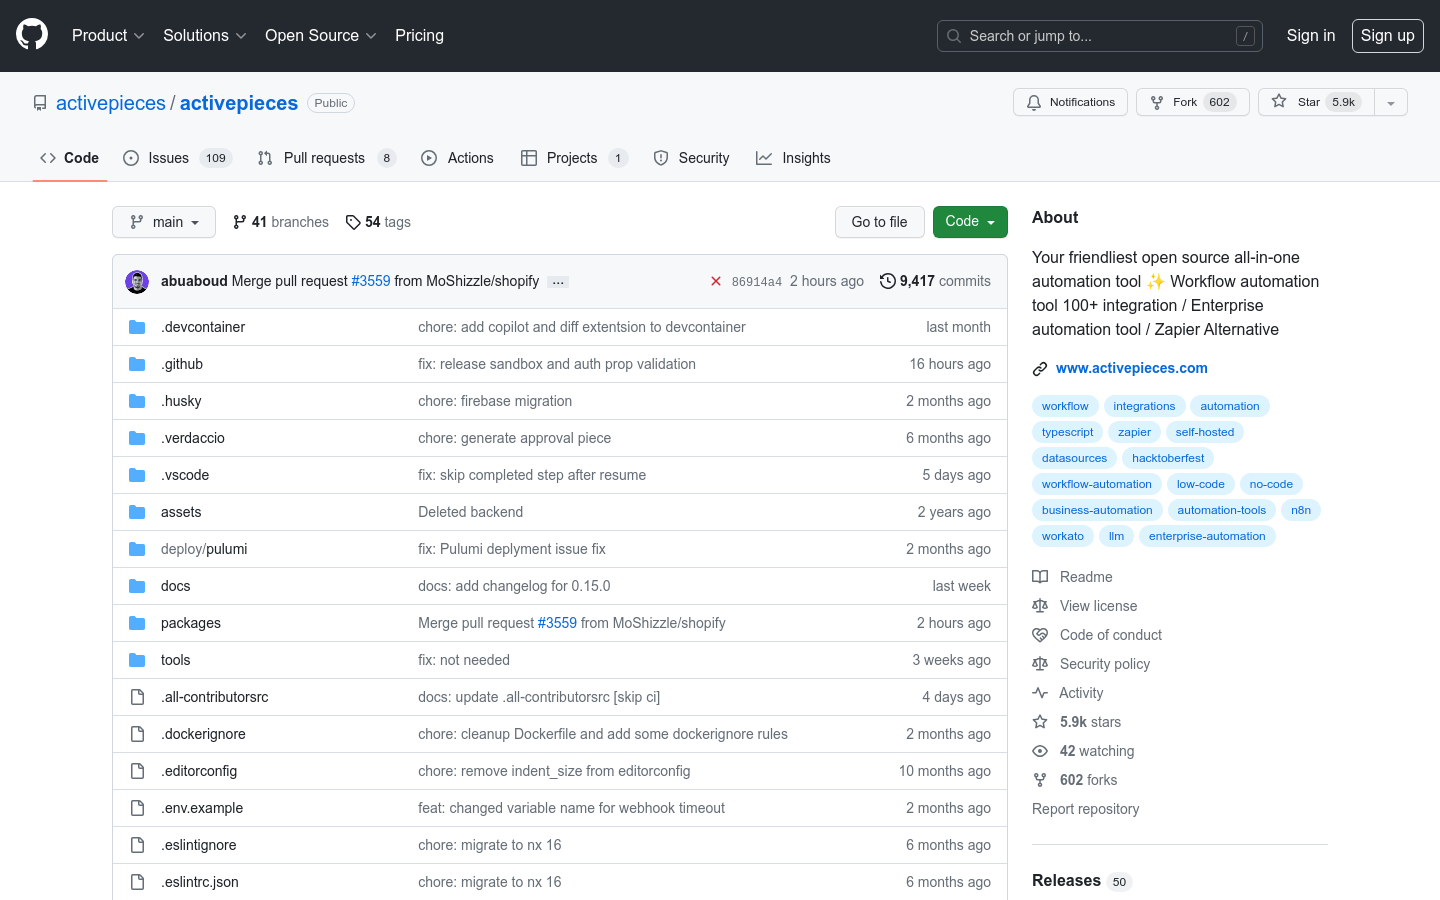Viewport: 1440px width, 900px height.
Task: Switch to the Projects tab
Action: click(x=574, y=158)
